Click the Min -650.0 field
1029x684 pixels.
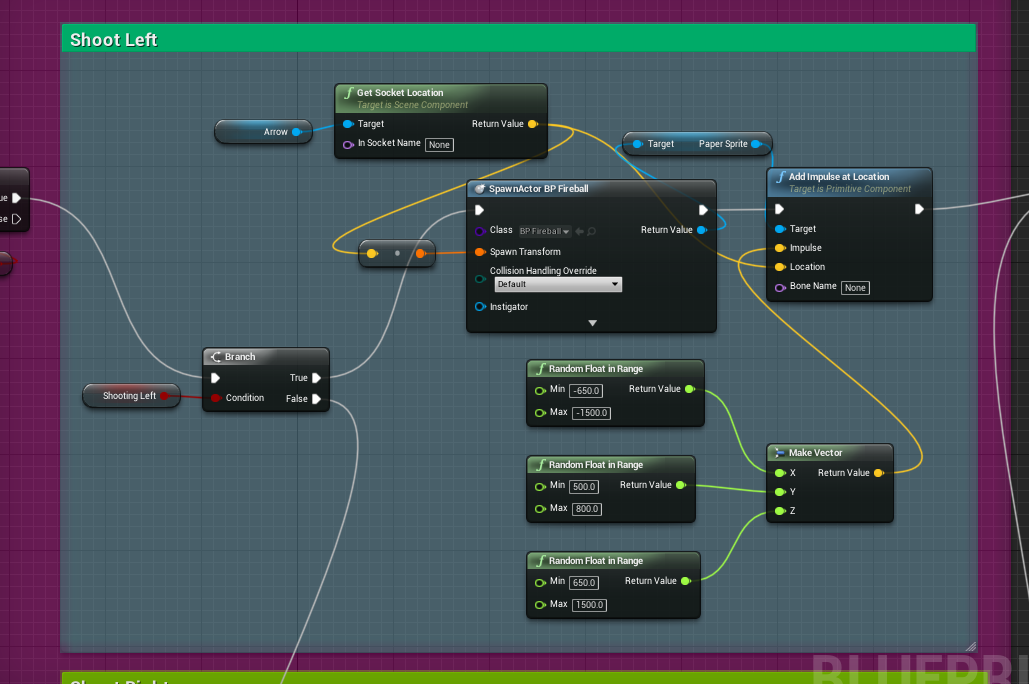tap(586, 391)
